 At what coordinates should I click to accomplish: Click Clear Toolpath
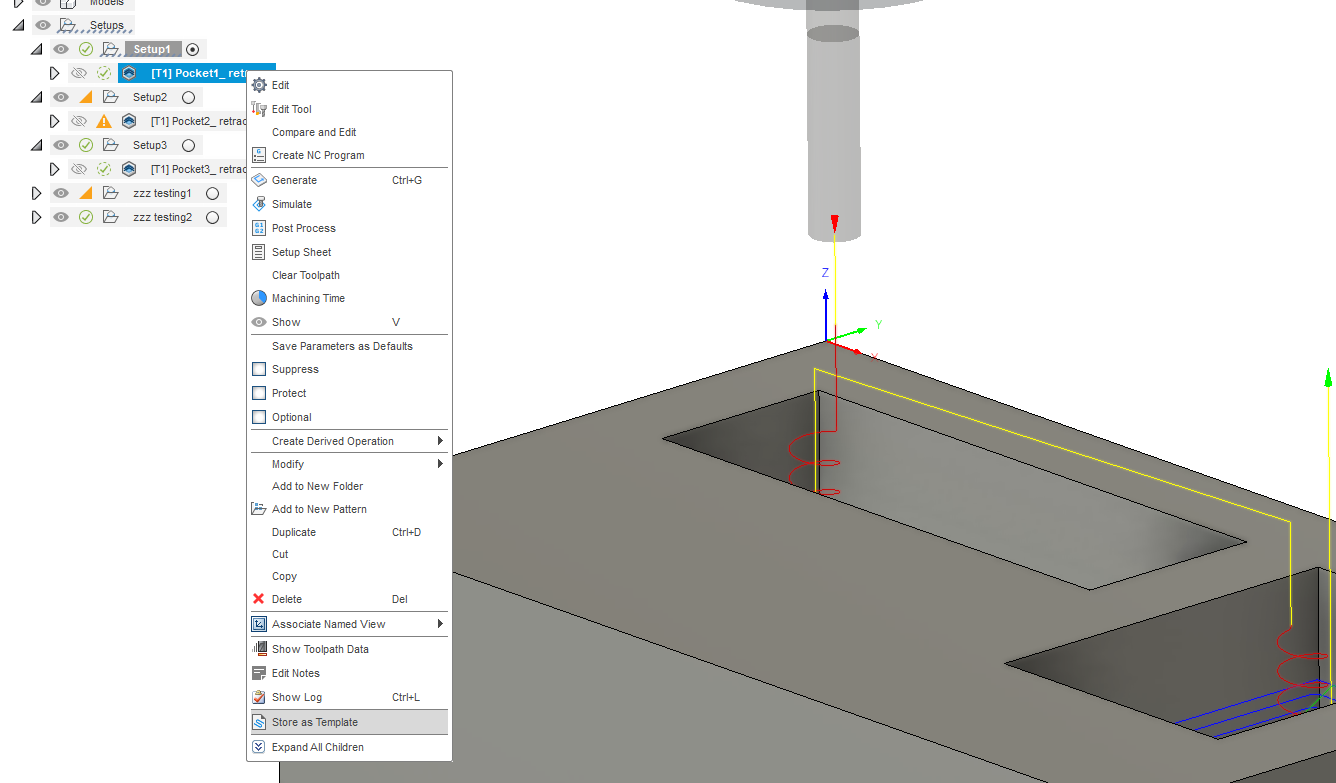(x=304, y=274)
